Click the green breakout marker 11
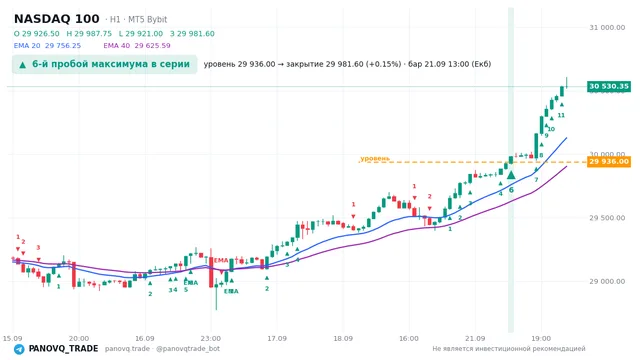640x360 pixels. [561, 115]
